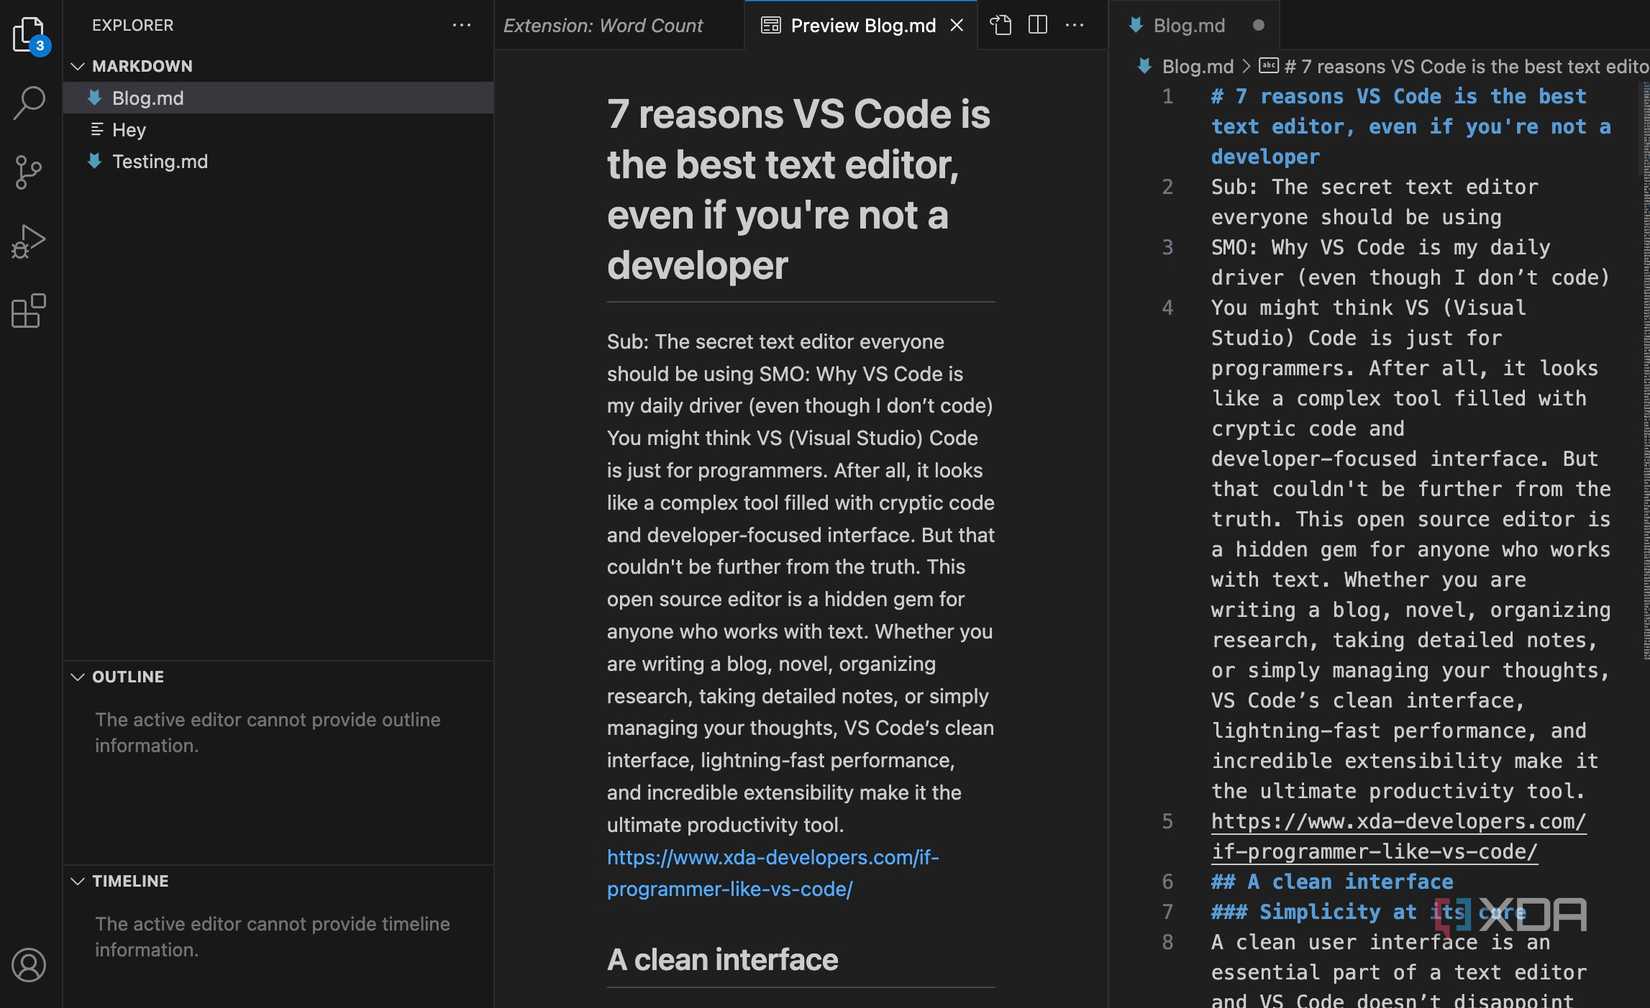This screenshot has width=1650, height=1008.
Task: Open the Explorer panel More Actions ellipsis
Action: [461, 25]
